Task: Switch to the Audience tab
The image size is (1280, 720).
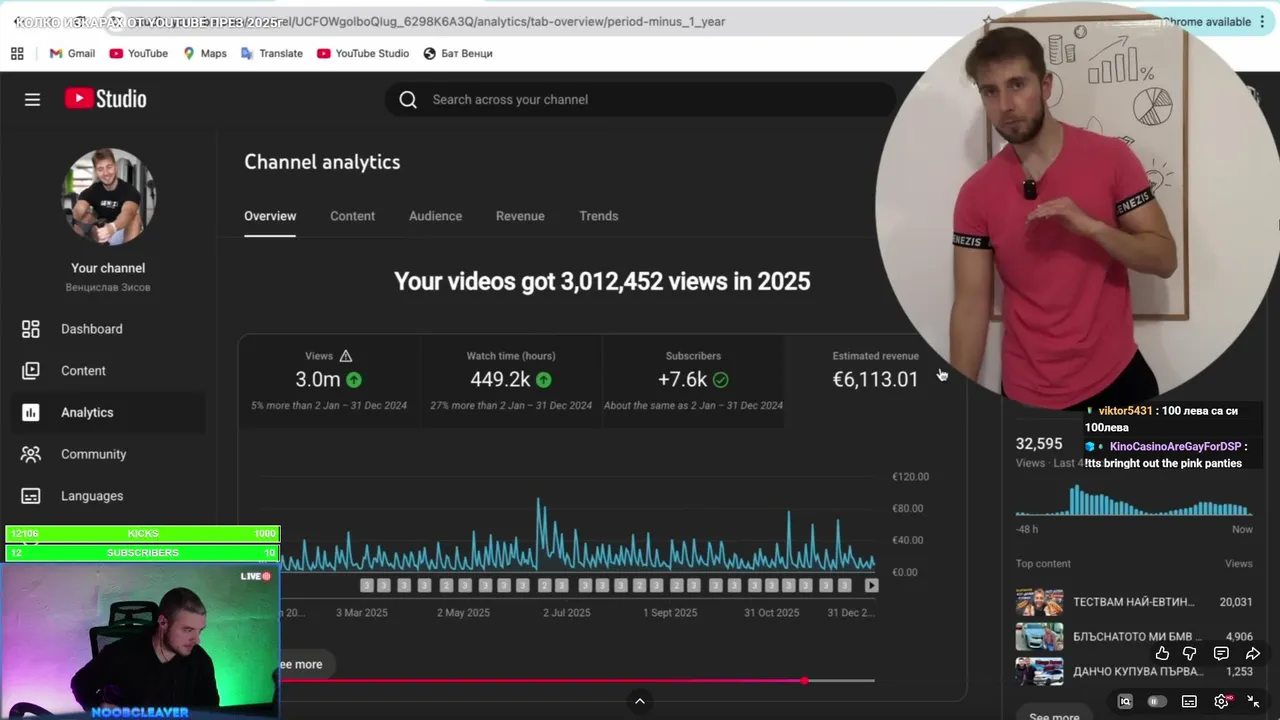Action: [x=435, y=216]
